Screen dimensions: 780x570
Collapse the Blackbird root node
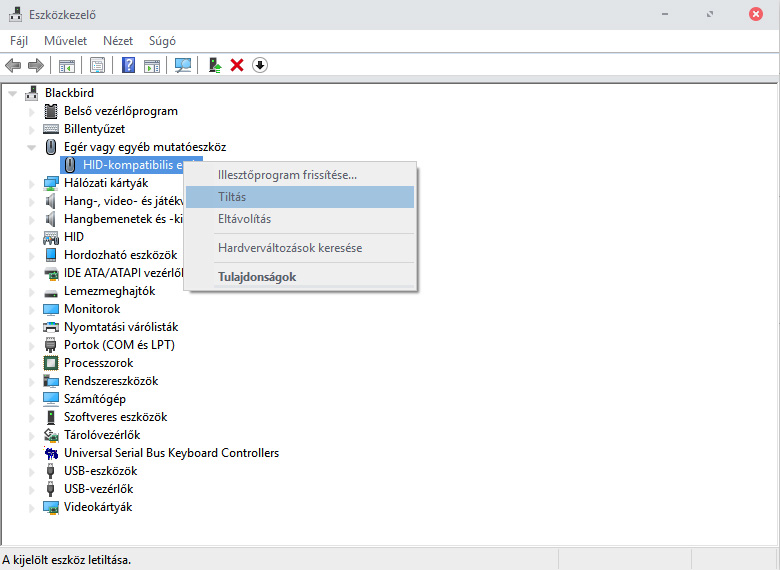tap(13, 93)
